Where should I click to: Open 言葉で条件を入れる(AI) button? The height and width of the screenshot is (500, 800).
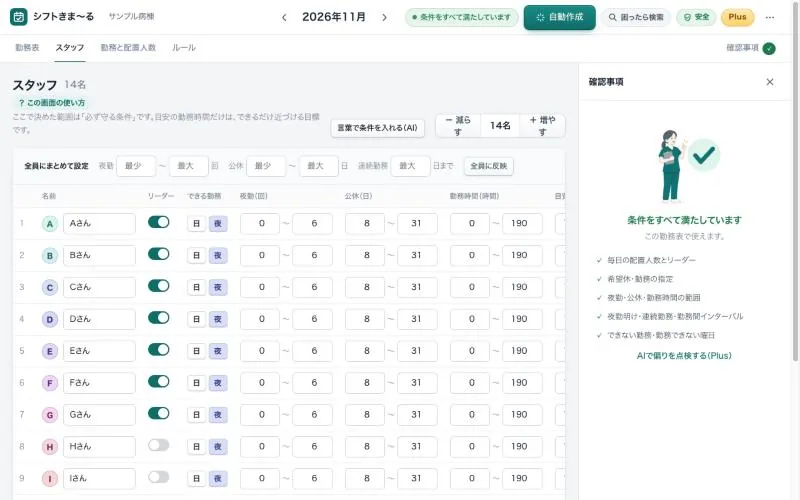(x=378, y=128)
